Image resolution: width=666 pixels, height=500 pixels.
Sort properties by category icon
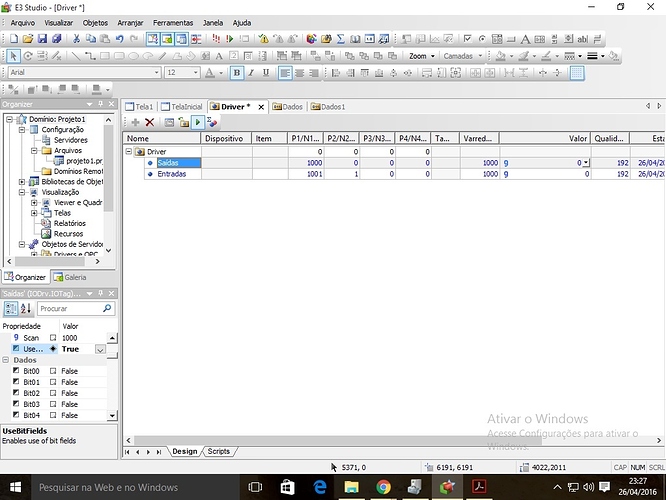11,308
